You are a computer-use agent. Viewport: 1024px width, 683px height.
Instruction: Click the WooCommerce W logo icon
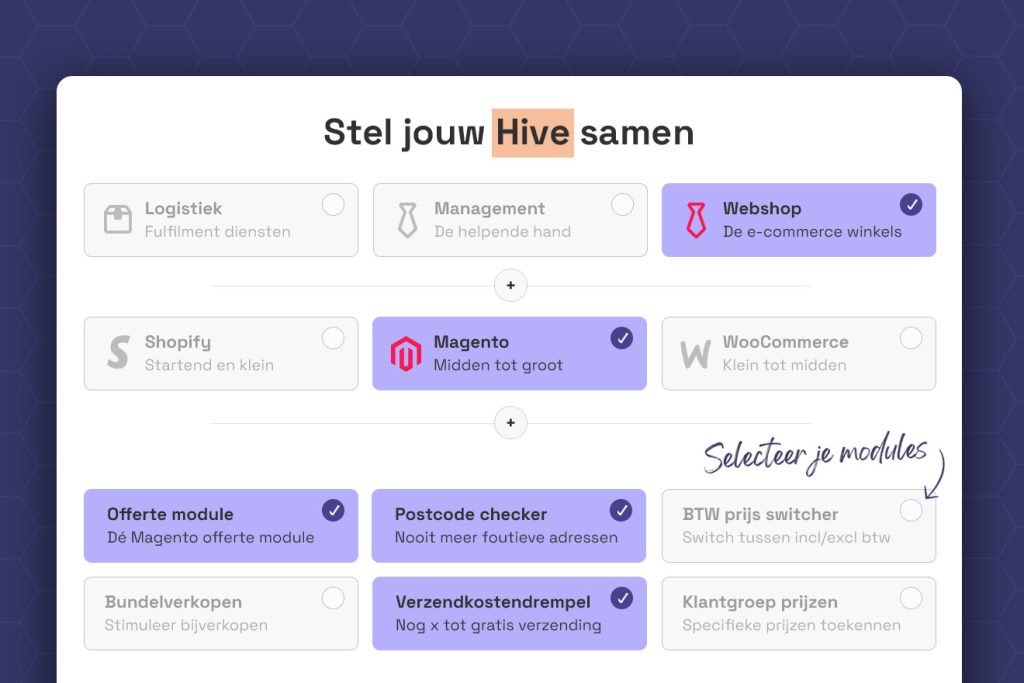point(695,354)
